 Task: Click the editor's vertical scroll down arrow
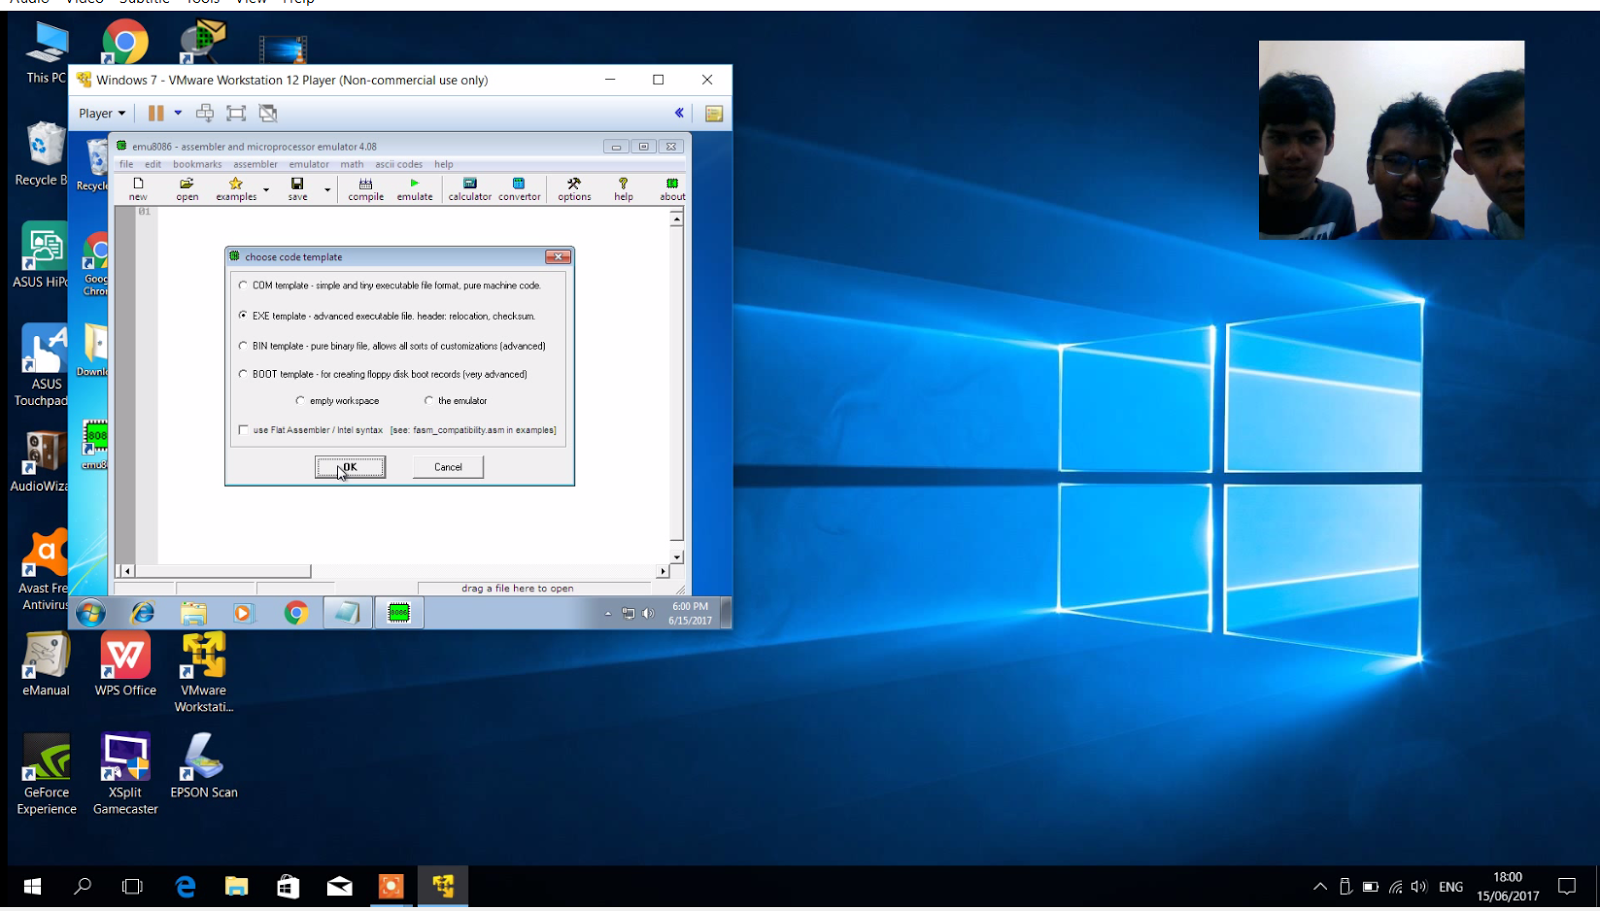click(x=677, y=557)
